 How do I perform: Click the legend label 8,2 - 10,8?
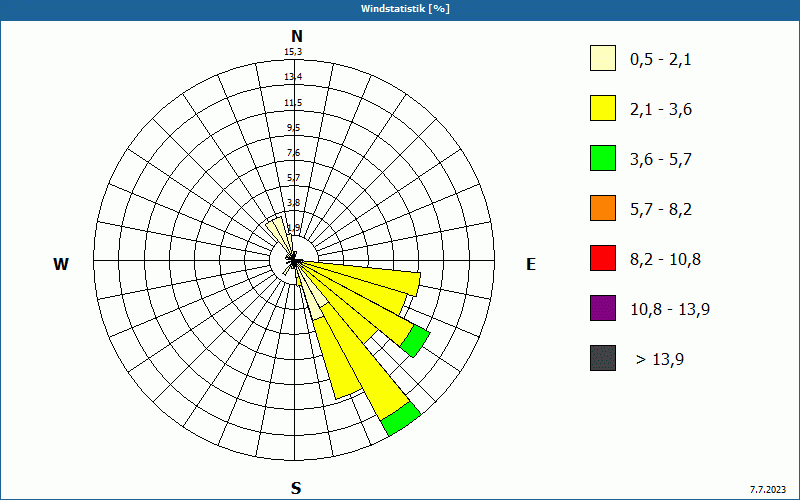[x=665, y=260]
